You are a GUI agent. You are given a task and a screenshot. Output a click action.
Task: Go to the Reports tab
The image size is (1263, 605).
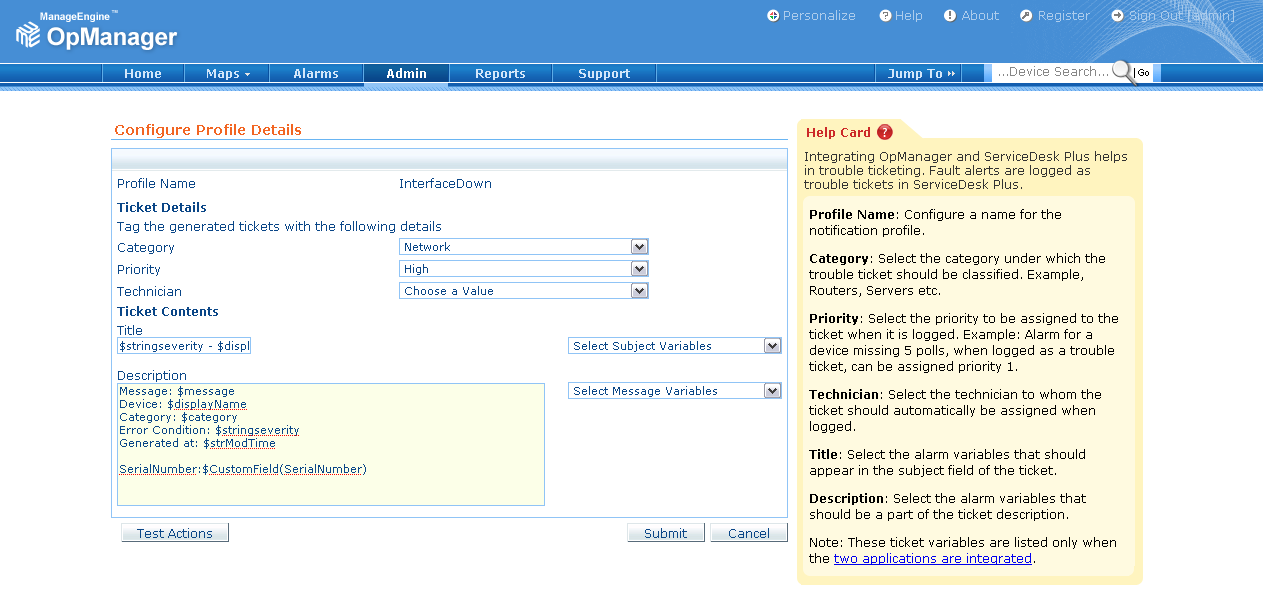(500, 74)
